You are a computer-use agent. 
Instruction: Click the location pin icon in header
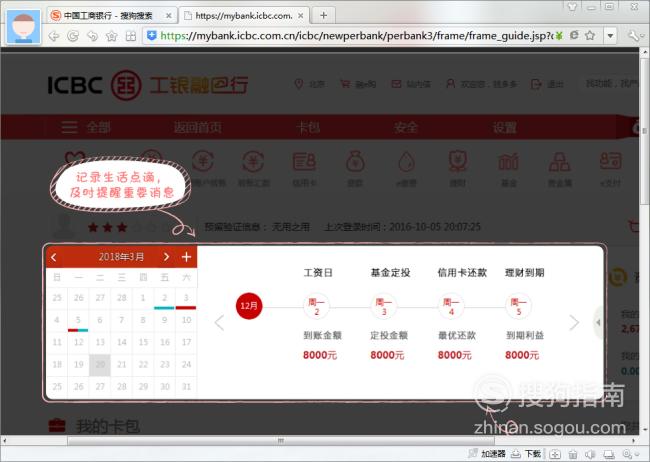[298, 84]
